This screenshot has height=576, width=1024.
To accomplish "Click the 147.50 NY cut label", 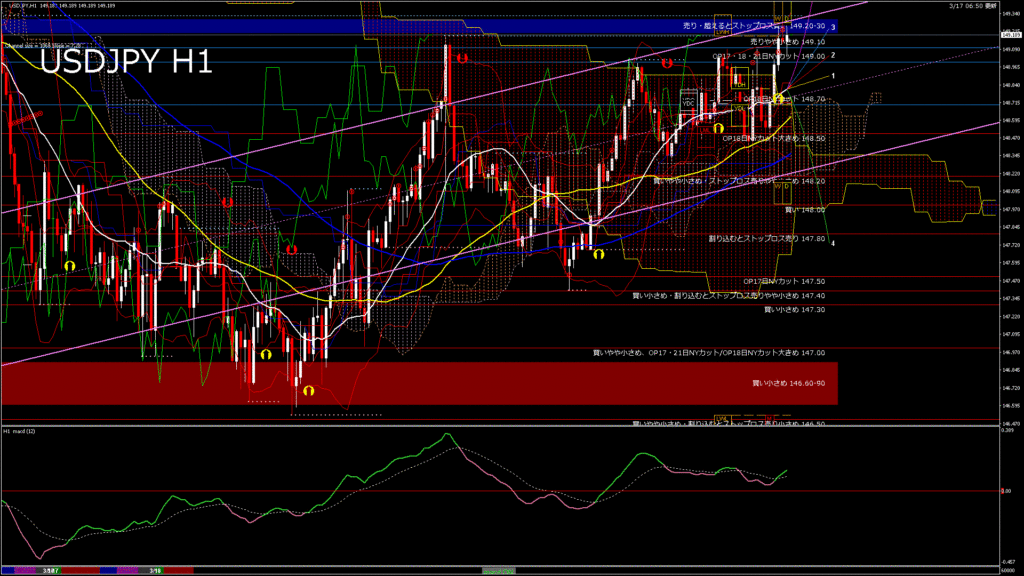I will pos(784,282).
